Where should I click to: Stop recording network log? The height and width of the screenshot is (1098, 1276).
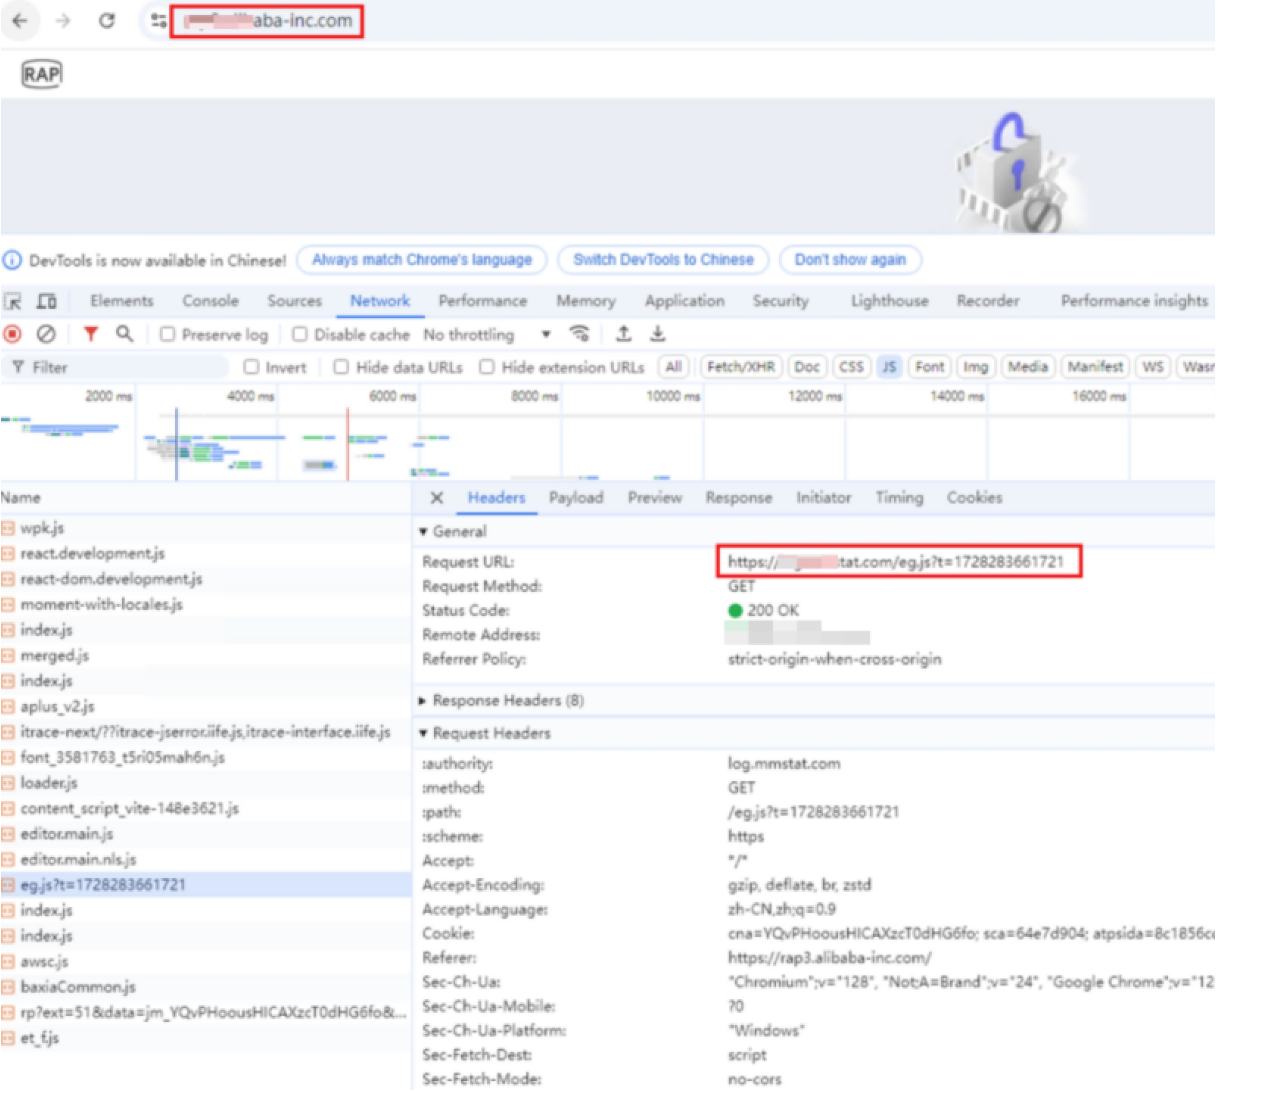[13, 334]
